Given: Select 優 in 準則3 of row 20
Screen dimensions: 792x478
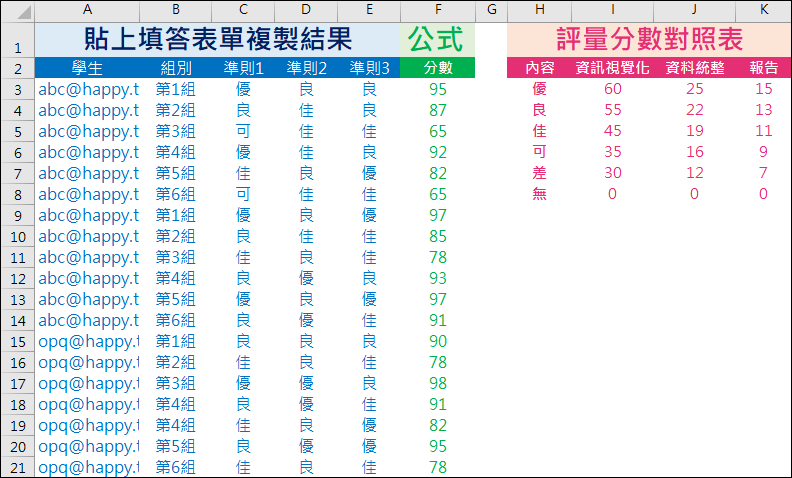Looking at the screenshot, I should click(369, 446).
